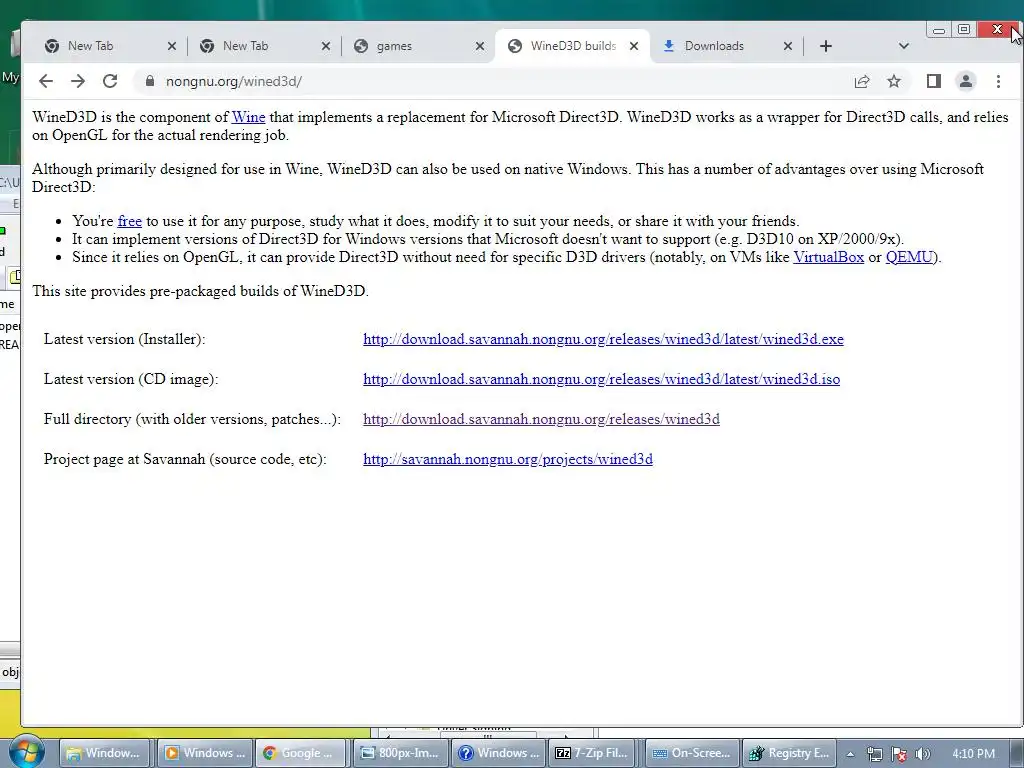This screenshot has width=1024, height=768.
Task: Open the Registry Editor taskbar button
Action: pyautogui.click(x=790, y=753)
